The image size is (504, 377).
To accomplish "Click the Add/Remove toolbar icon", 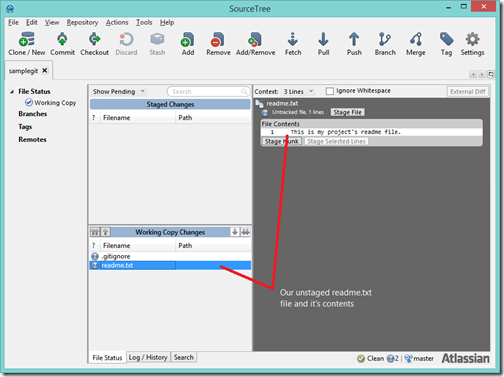I will (255, 39).
